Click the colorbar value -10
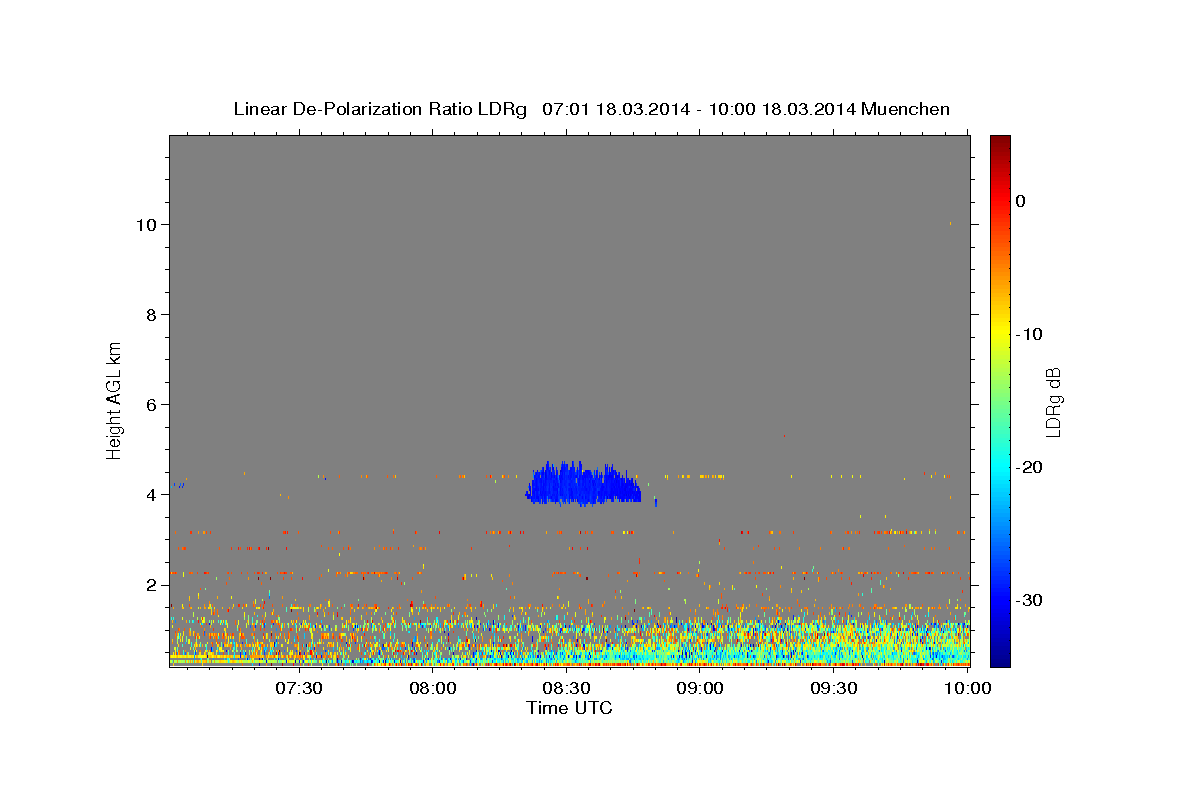 point(1029,334)
